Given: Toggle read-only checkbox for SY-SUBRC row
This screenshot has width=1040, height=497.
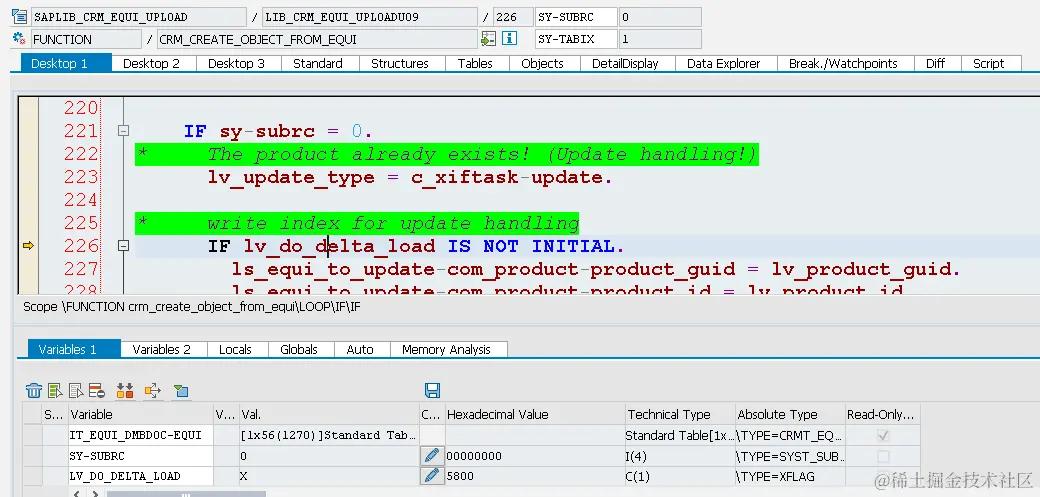Looking at the screenshot, I should 883,457.
